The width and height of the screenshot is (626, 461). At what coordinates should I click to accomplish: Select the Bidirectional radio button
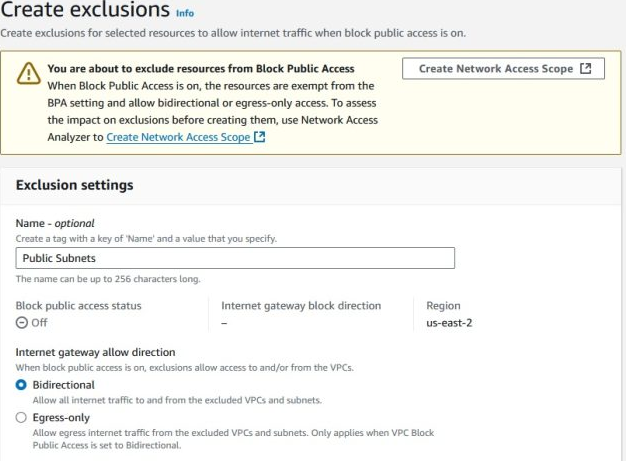(x=22, y=385)
